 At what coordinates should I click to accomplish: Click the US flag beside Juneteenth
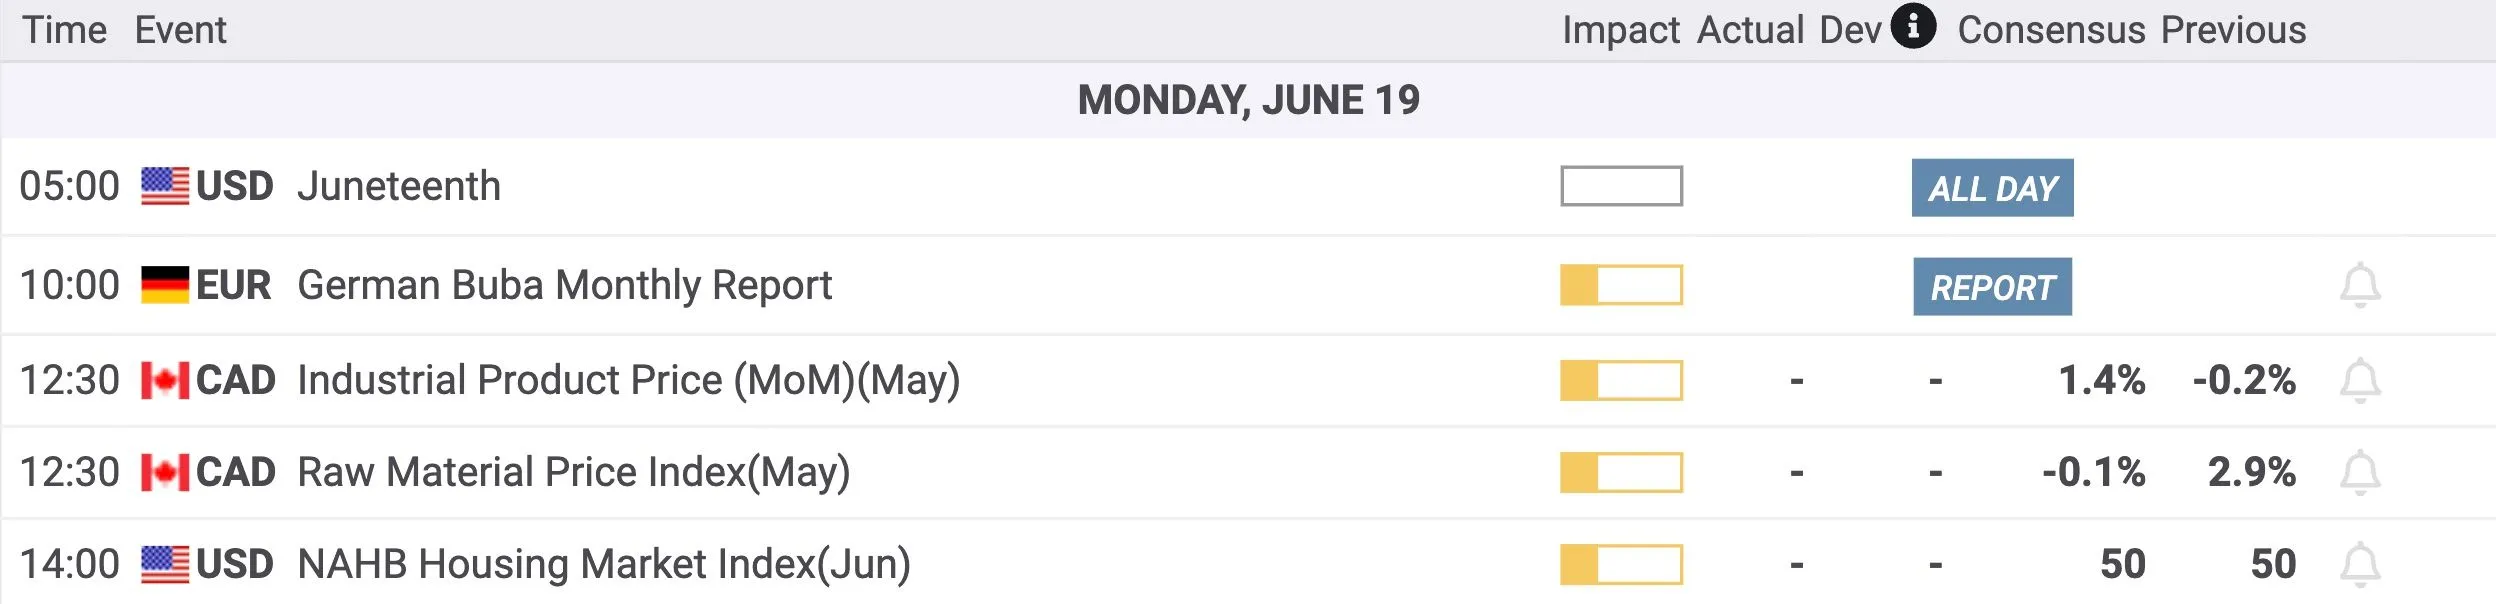pos(165,186)
